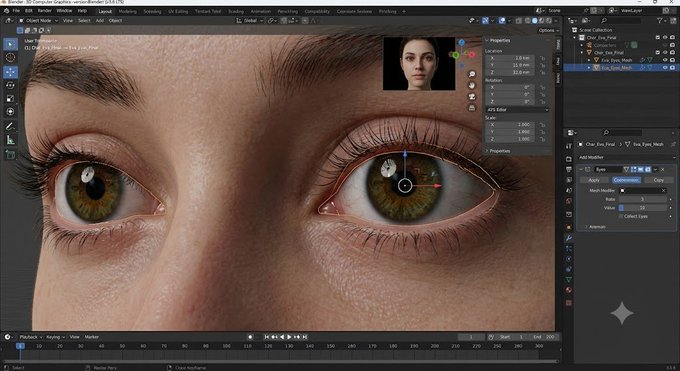
Task: Open the Render properties tab icon
Action: click(569, 159)
